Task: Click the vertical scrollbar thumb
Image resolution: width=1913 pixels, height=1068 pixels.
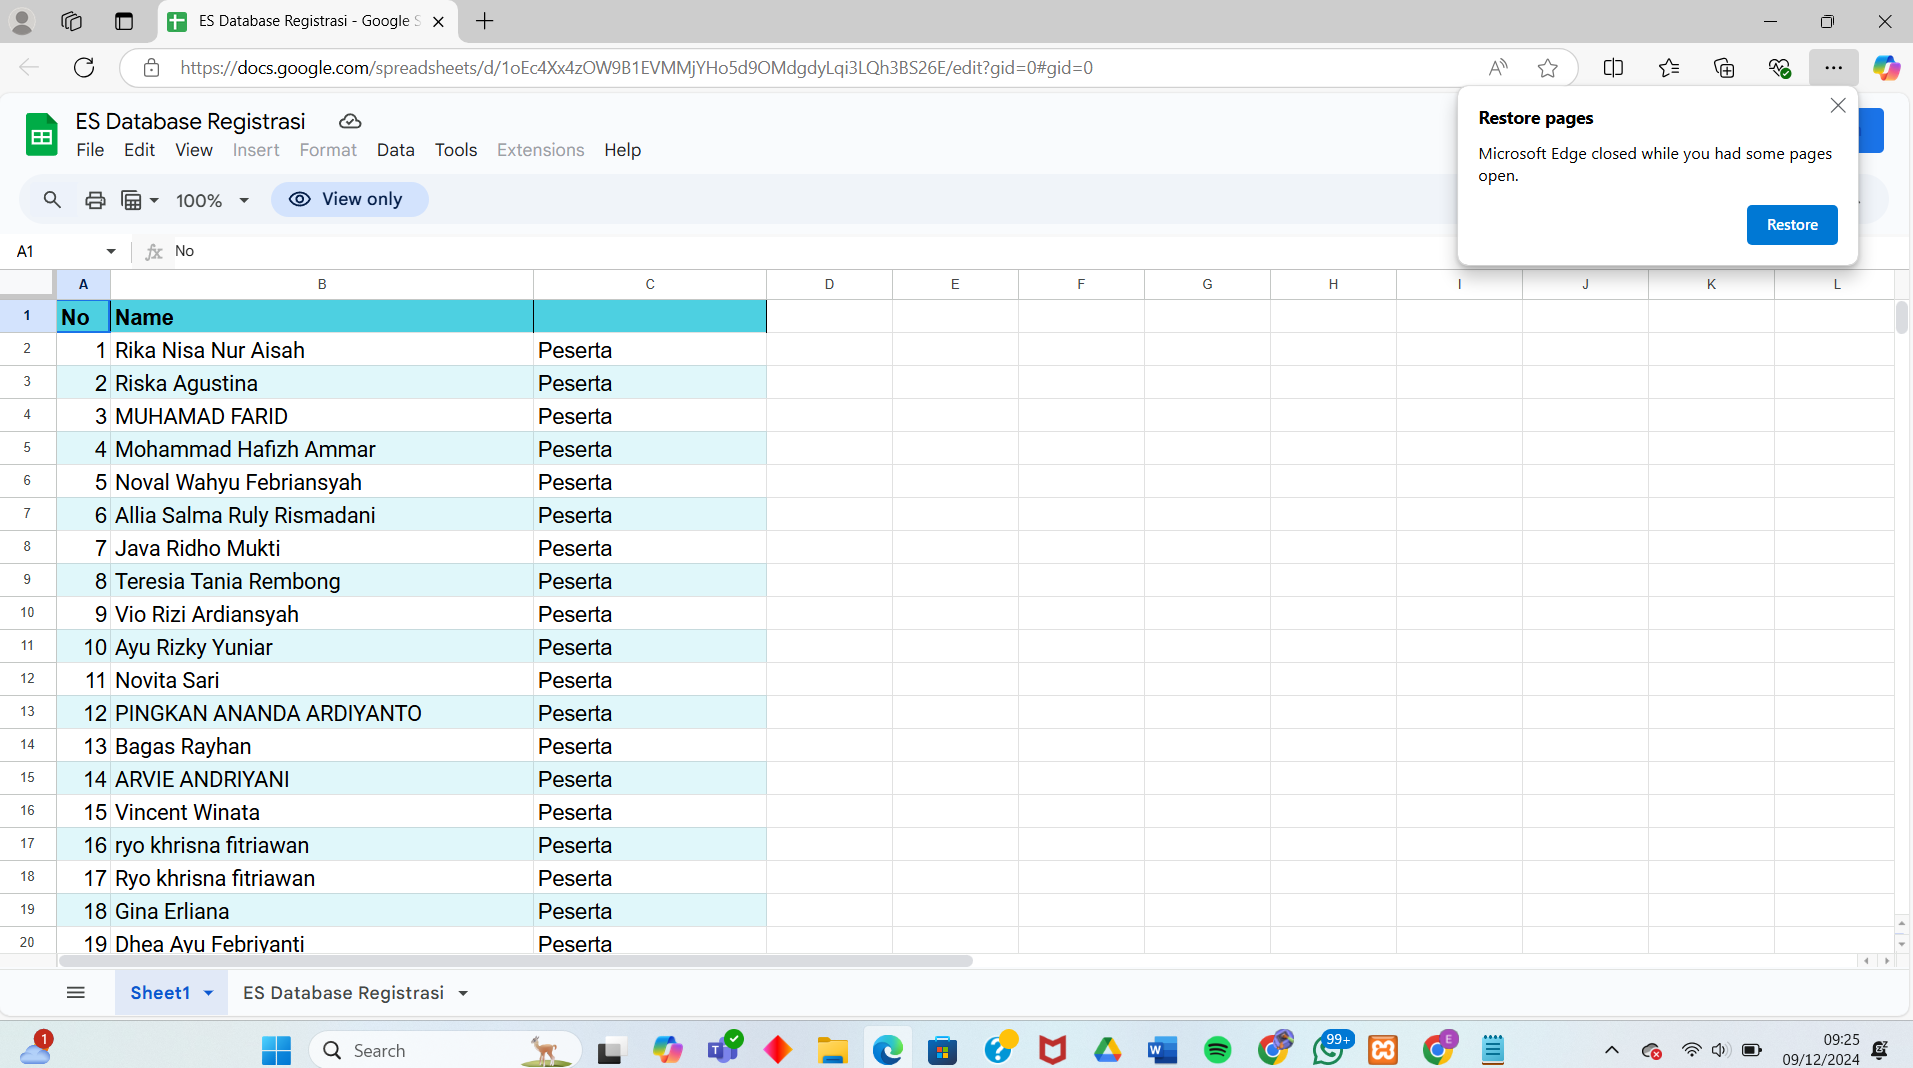Action: (1901, 317)
